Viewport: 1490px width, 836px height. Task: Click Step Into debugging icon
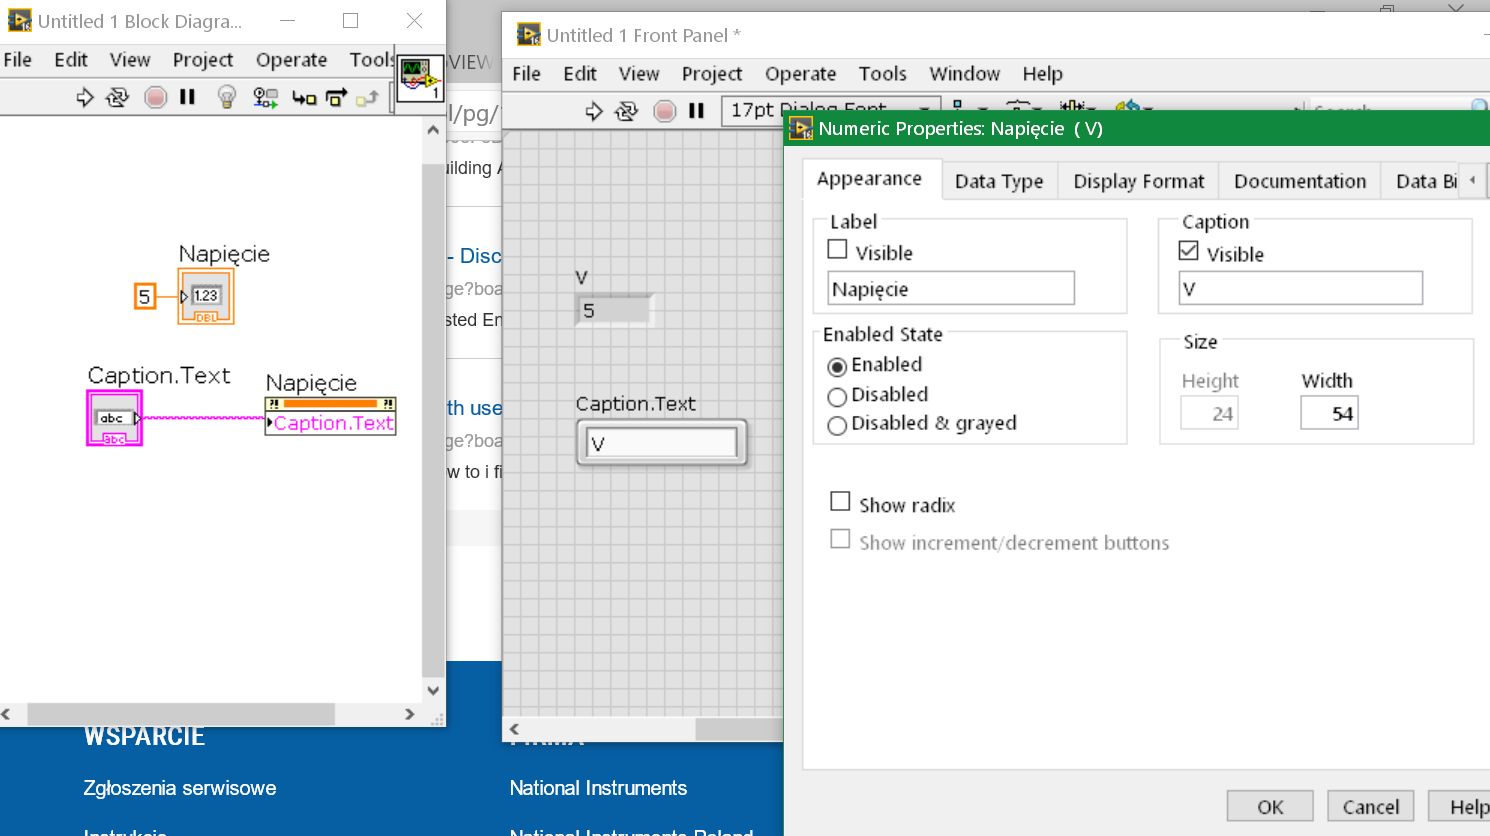pos(304,97)
